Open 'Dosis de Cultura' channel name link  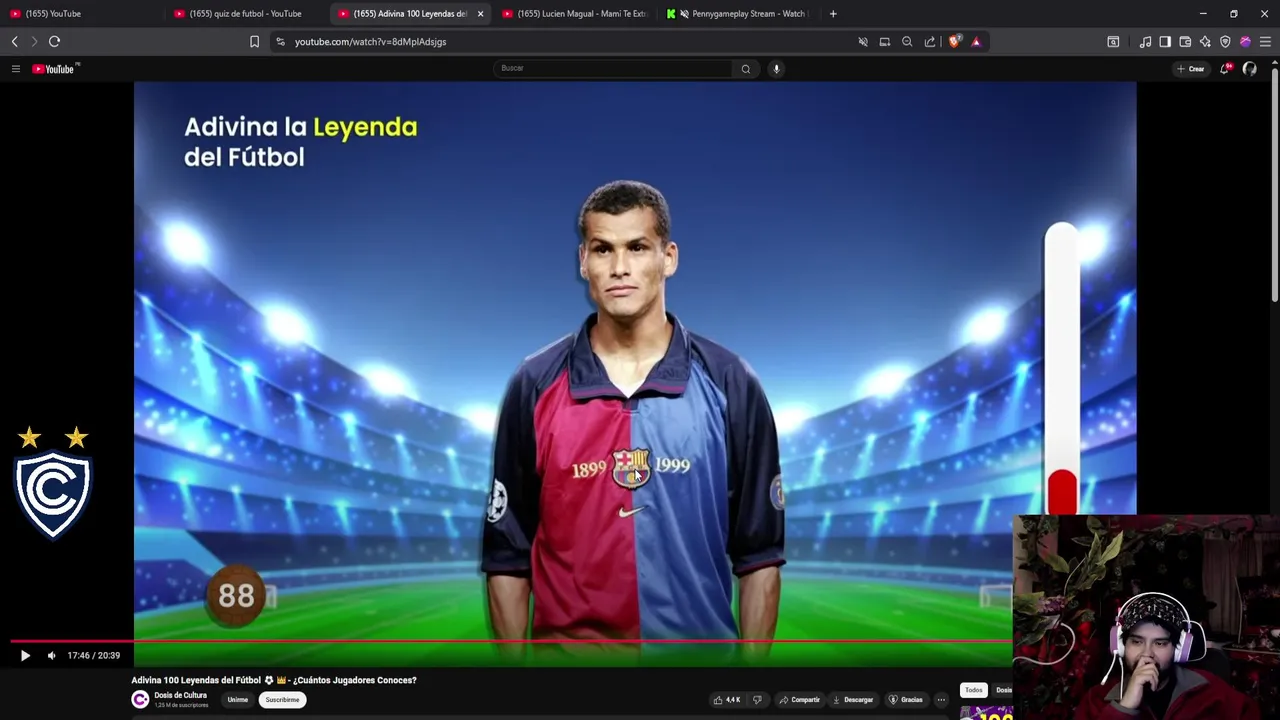pyautogui.click(x=180, y=695)
